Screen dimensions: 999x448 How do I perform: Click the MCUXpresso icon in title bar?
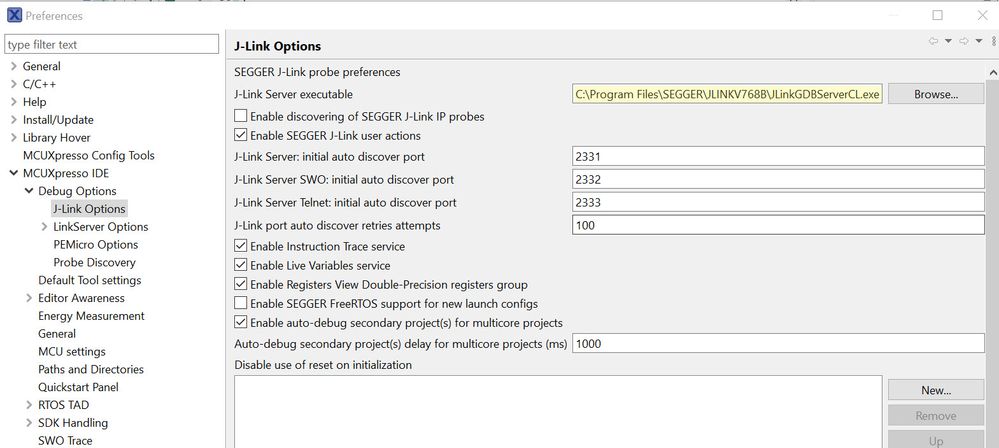click(13, 15)
